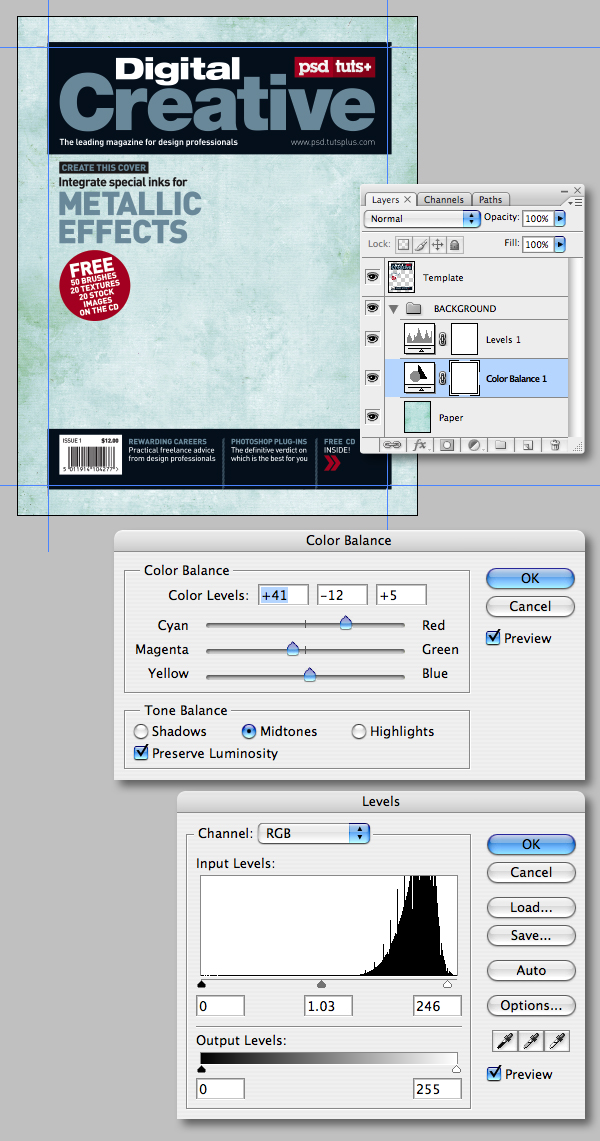
Task: Click the first Color Levels field +41
Action: coord(284,595)
